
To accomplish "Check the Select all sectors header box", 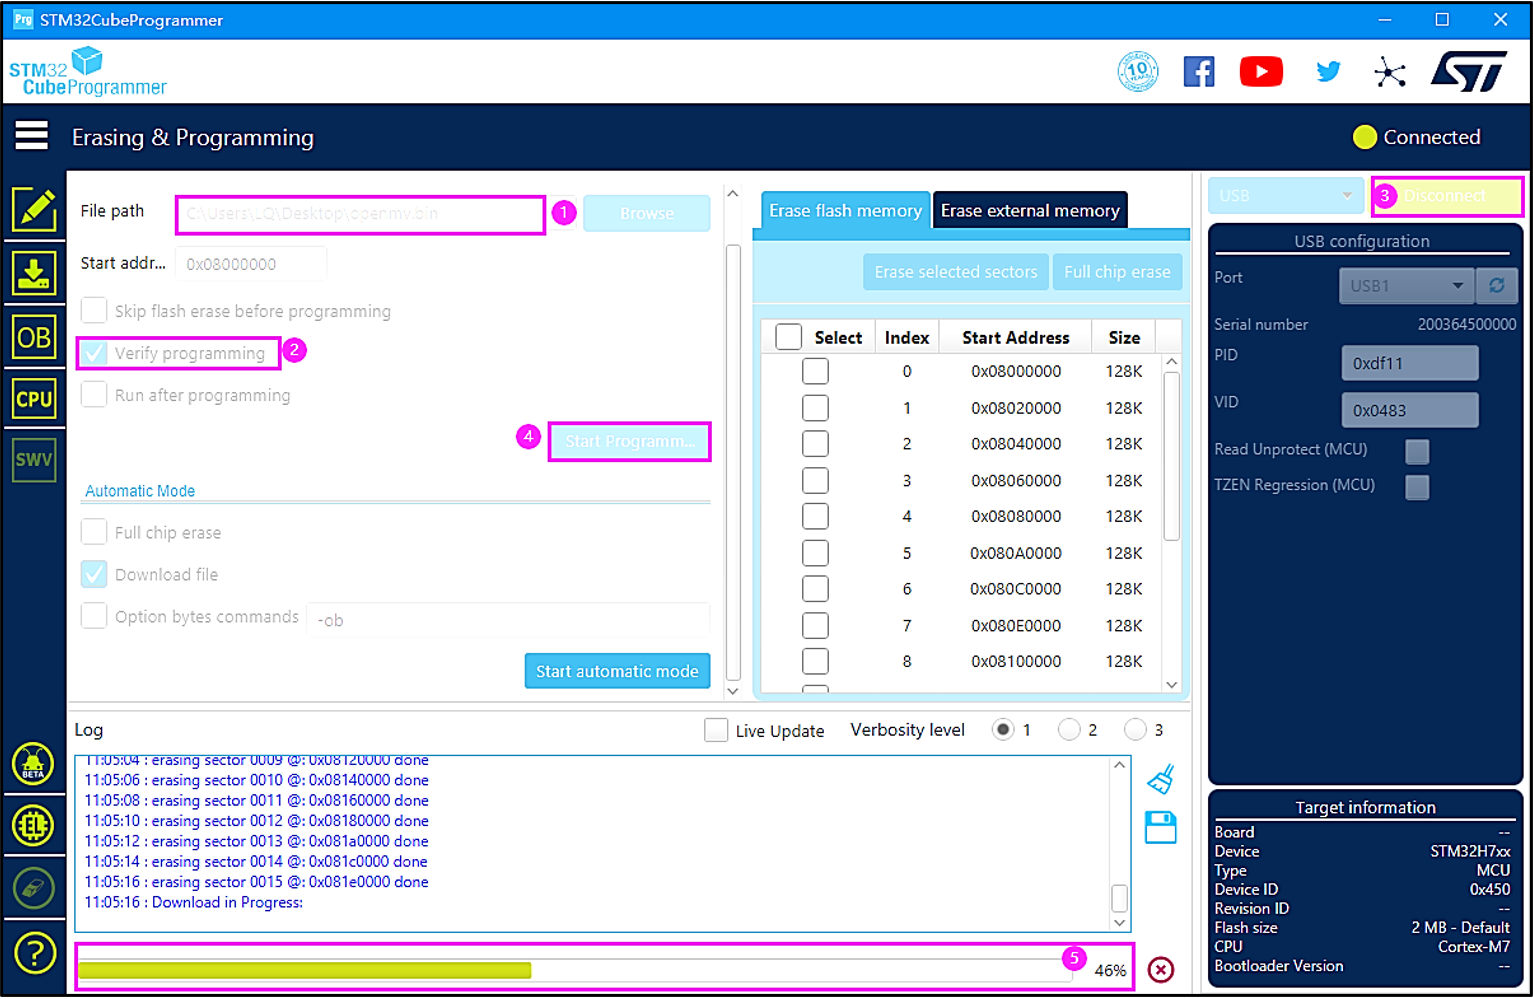I will (789, 337).
